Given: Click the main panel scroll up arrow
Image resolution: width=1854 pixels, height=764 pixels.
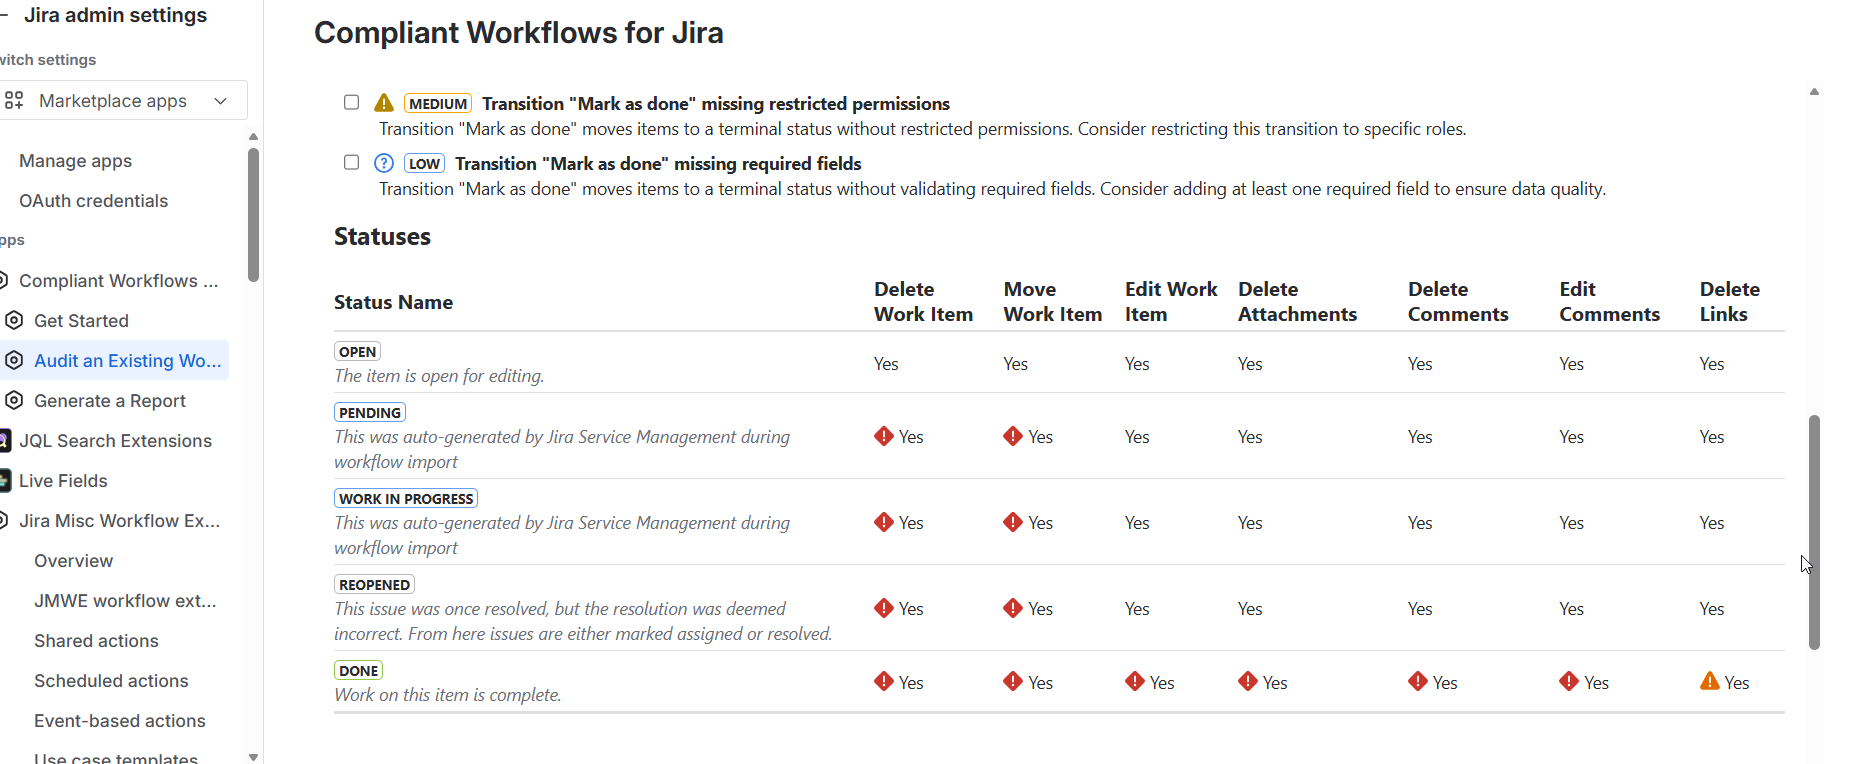Looking at the screenshot, I should pos(1814,91).
